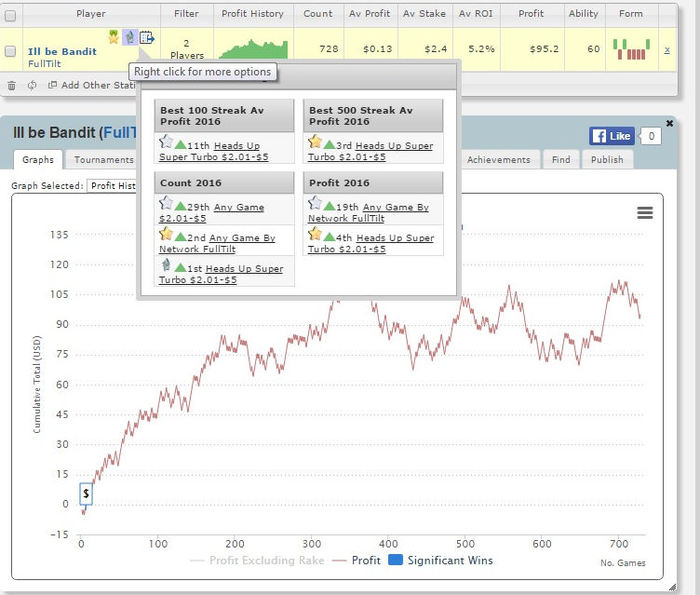
Task: Click the gold trophy star icon beside Ill be Bandit
Action: coord(114,37)
